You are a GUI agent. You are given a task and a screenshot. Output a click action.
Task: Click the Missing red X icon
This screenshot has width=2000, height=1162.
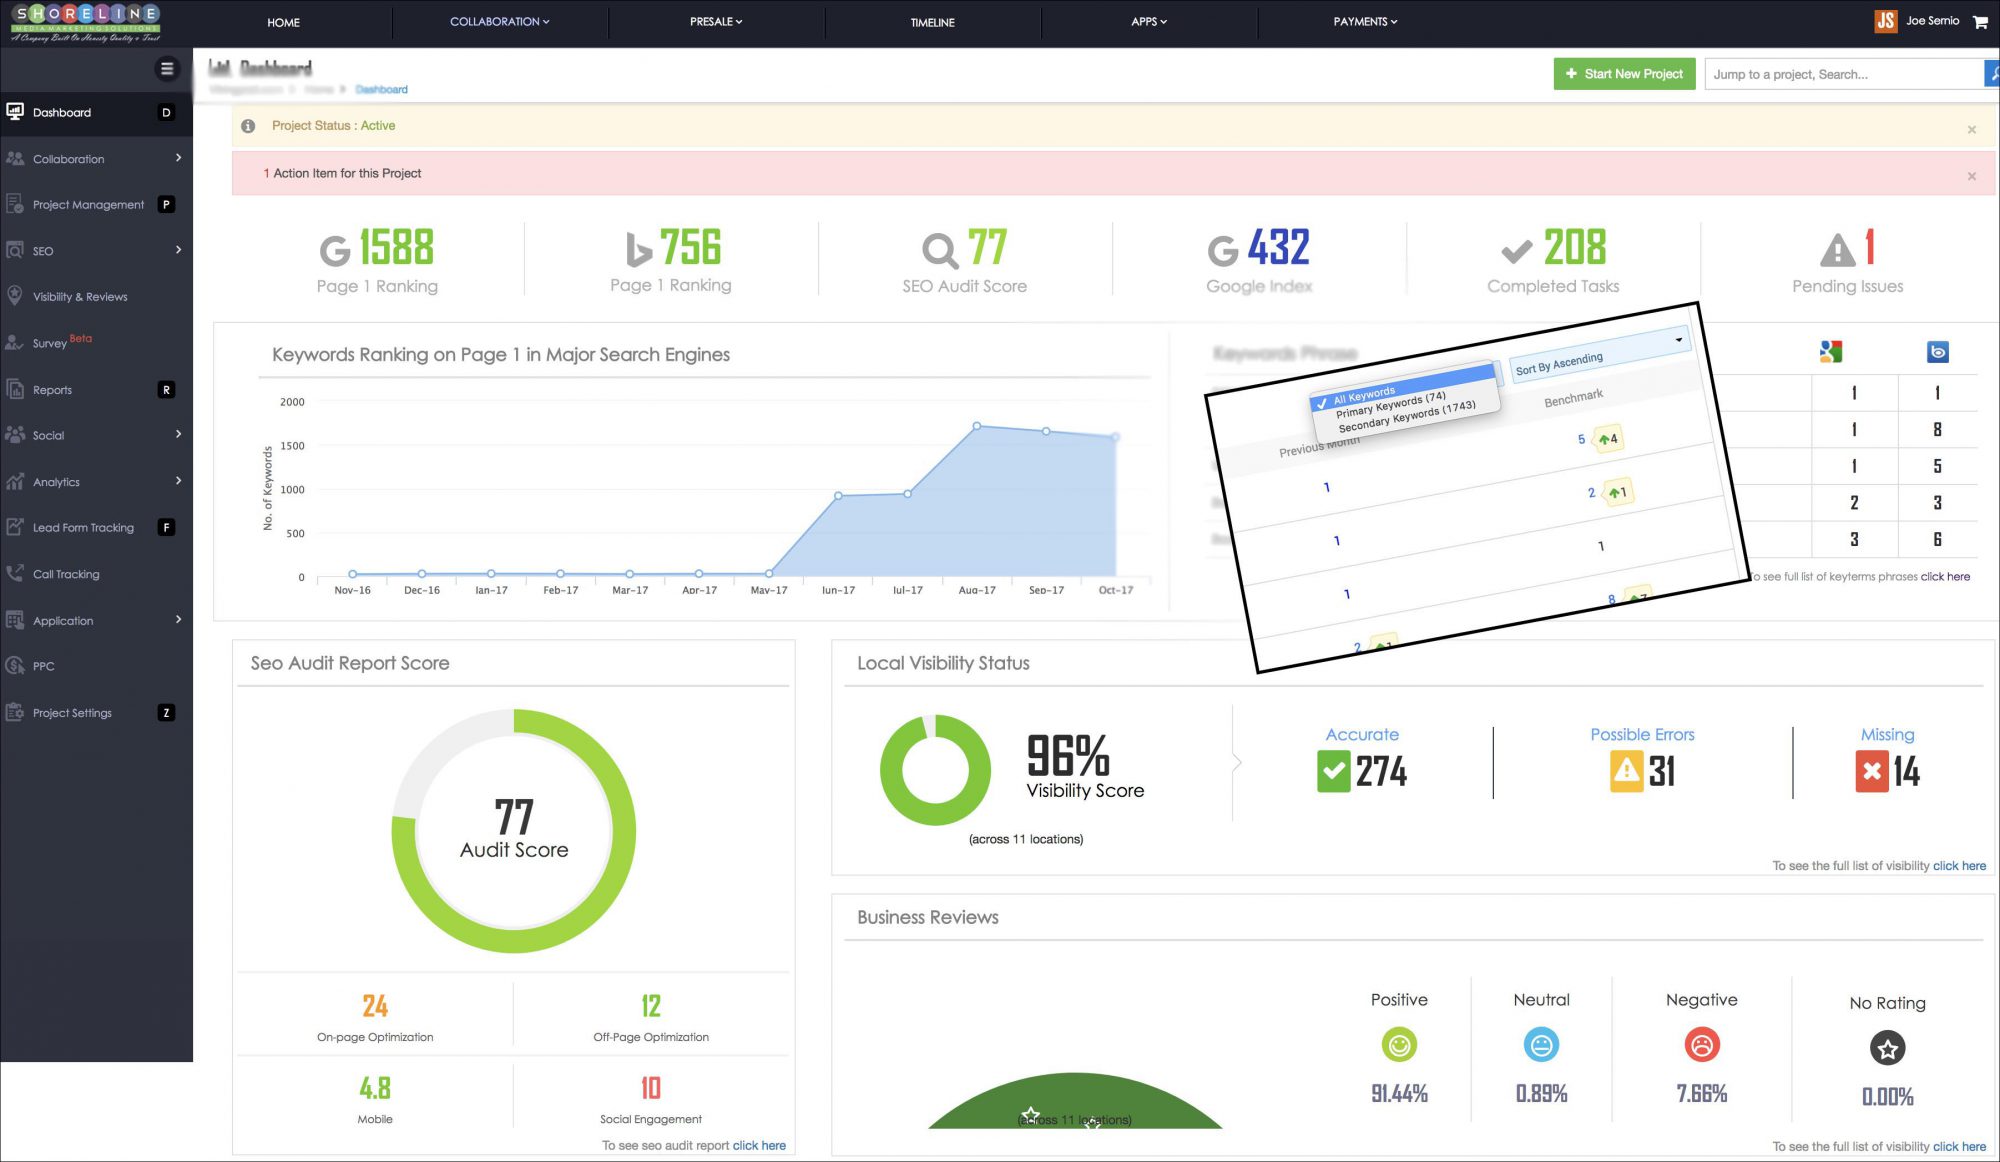click(1872, 772)
